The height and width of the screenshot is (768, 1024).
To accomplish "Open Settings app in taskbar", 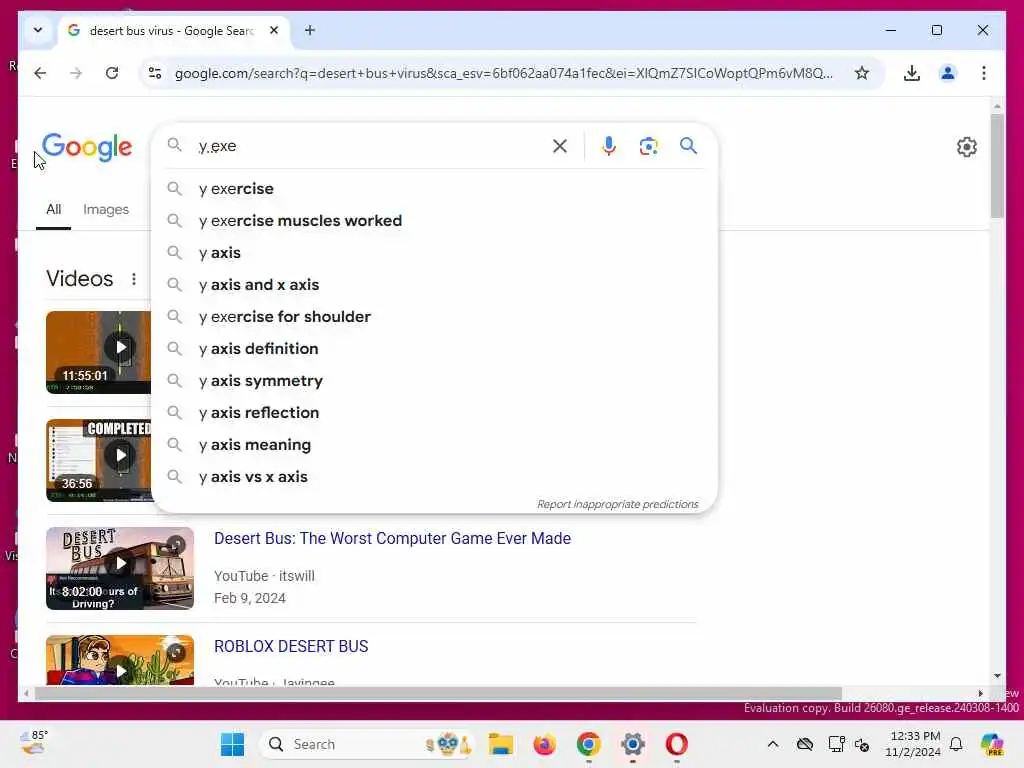I will coord(632,744).
